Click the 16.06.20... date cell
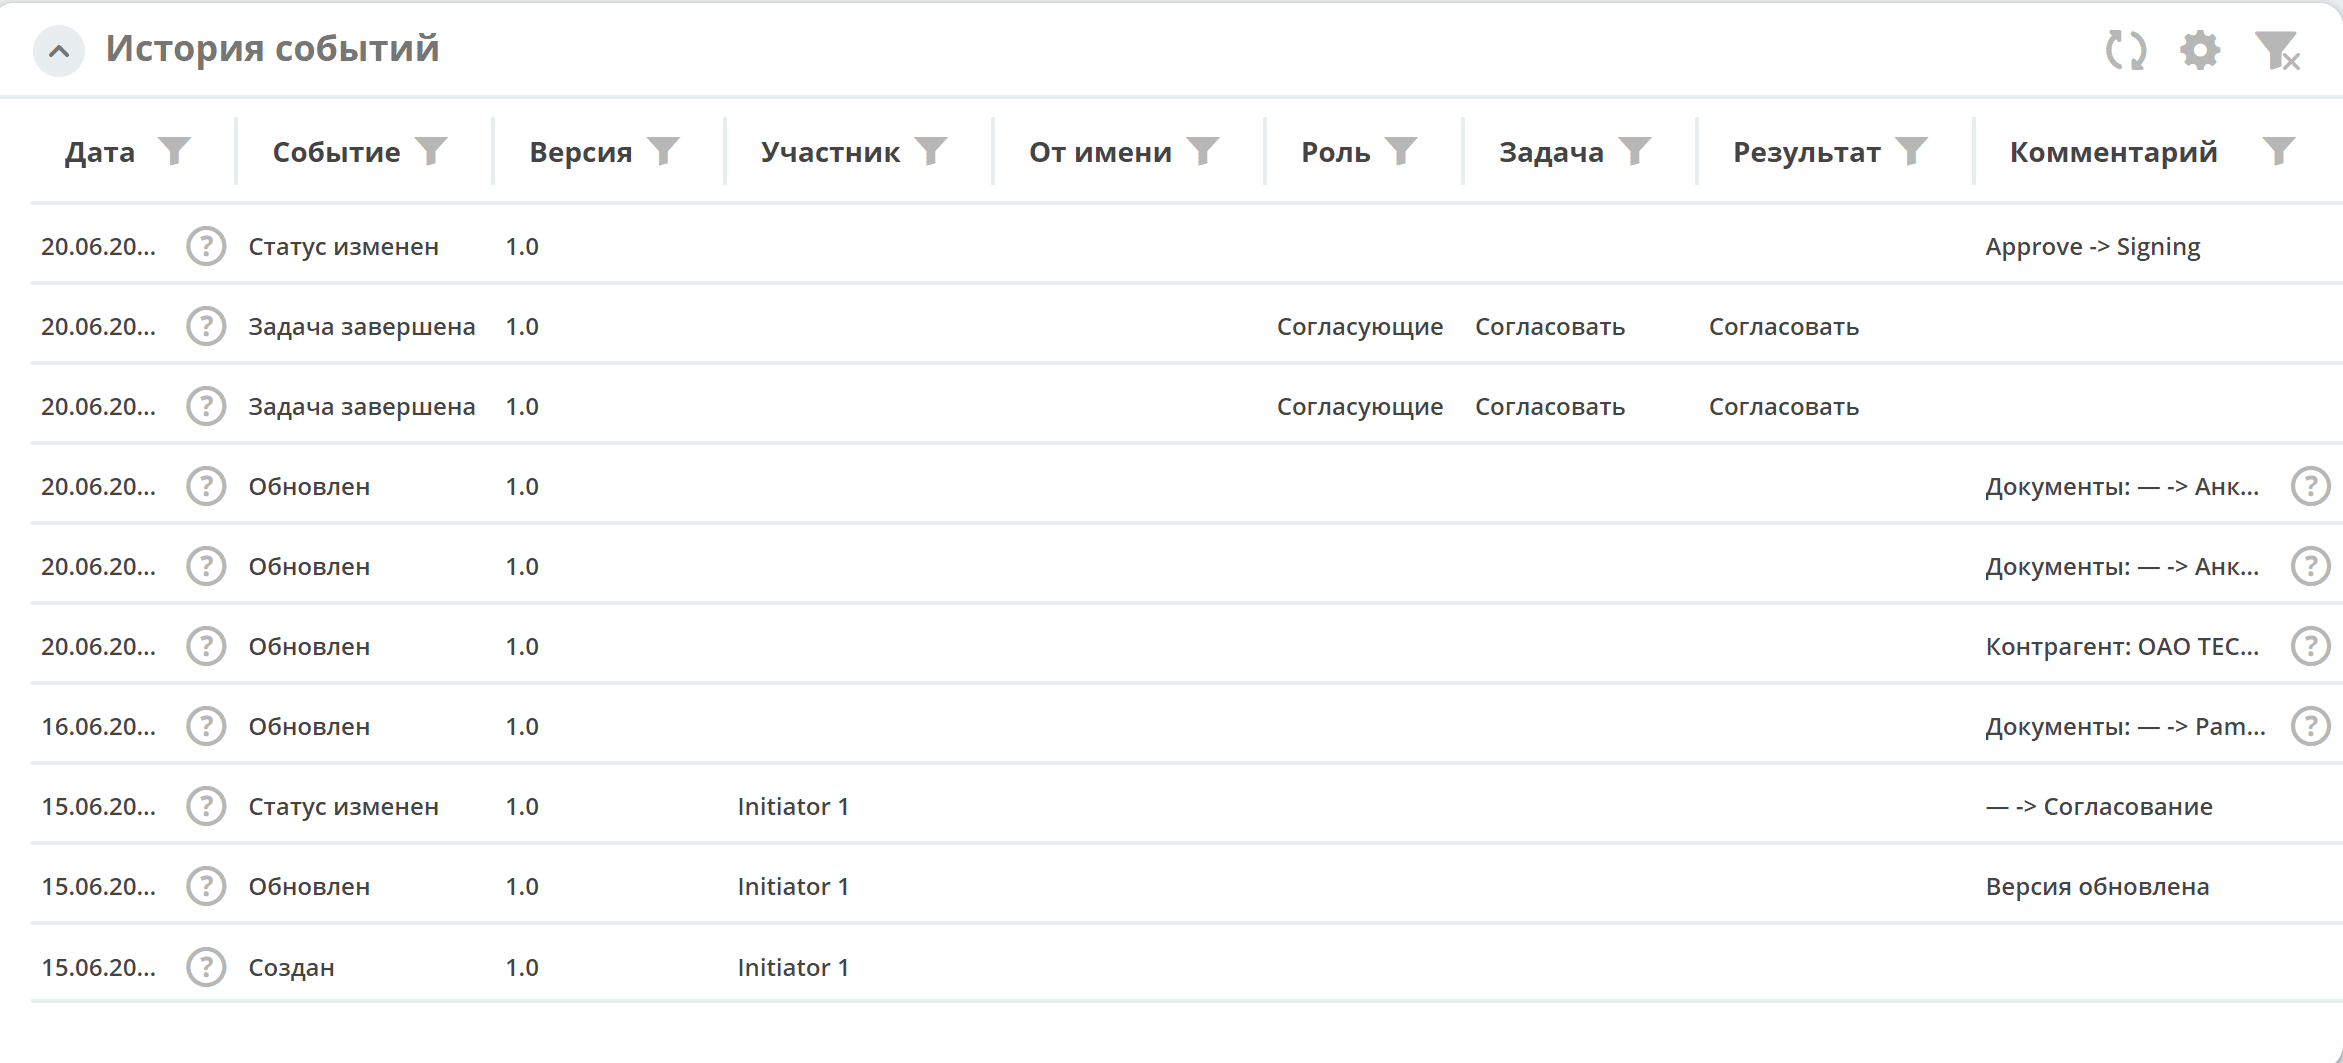The height and width of the screenshot is (1063, 2343). coord(98,727)
